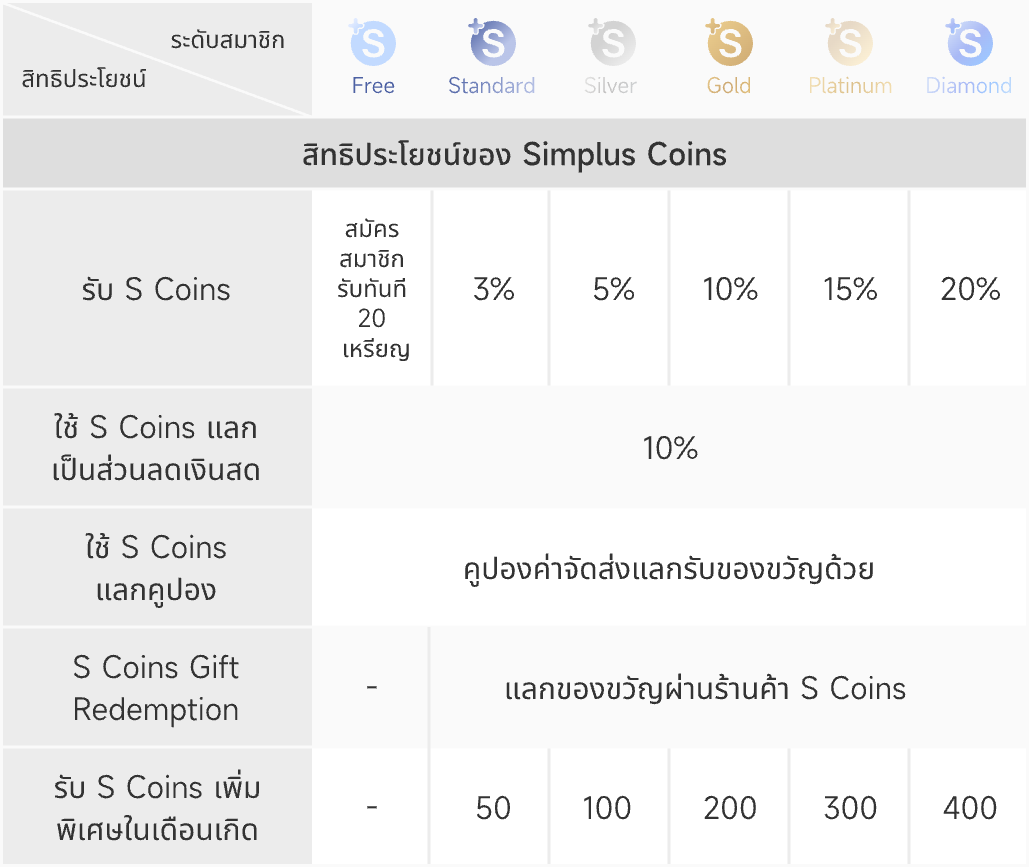Click the 20% Diamond earn rate cell
The width and height of the screenshot is (1029, 867).
[970, 290]
